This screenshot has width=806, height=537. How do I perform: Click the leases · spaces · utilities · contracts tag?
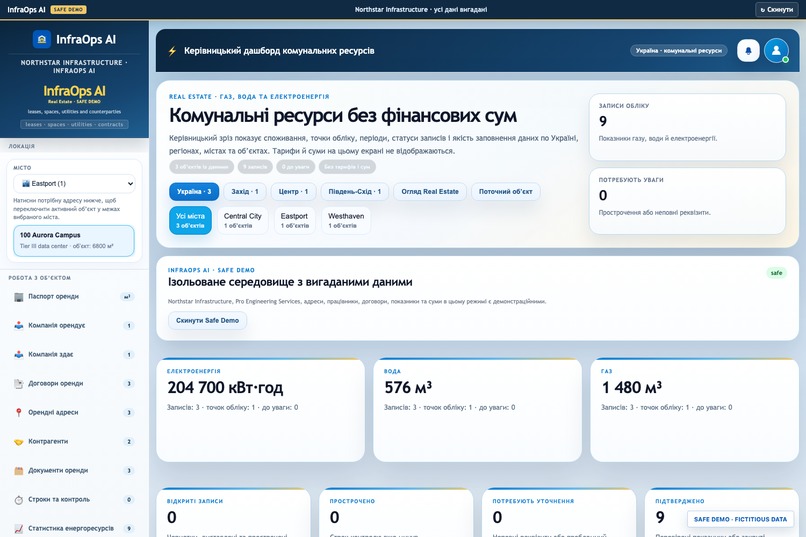click(74, 124)
